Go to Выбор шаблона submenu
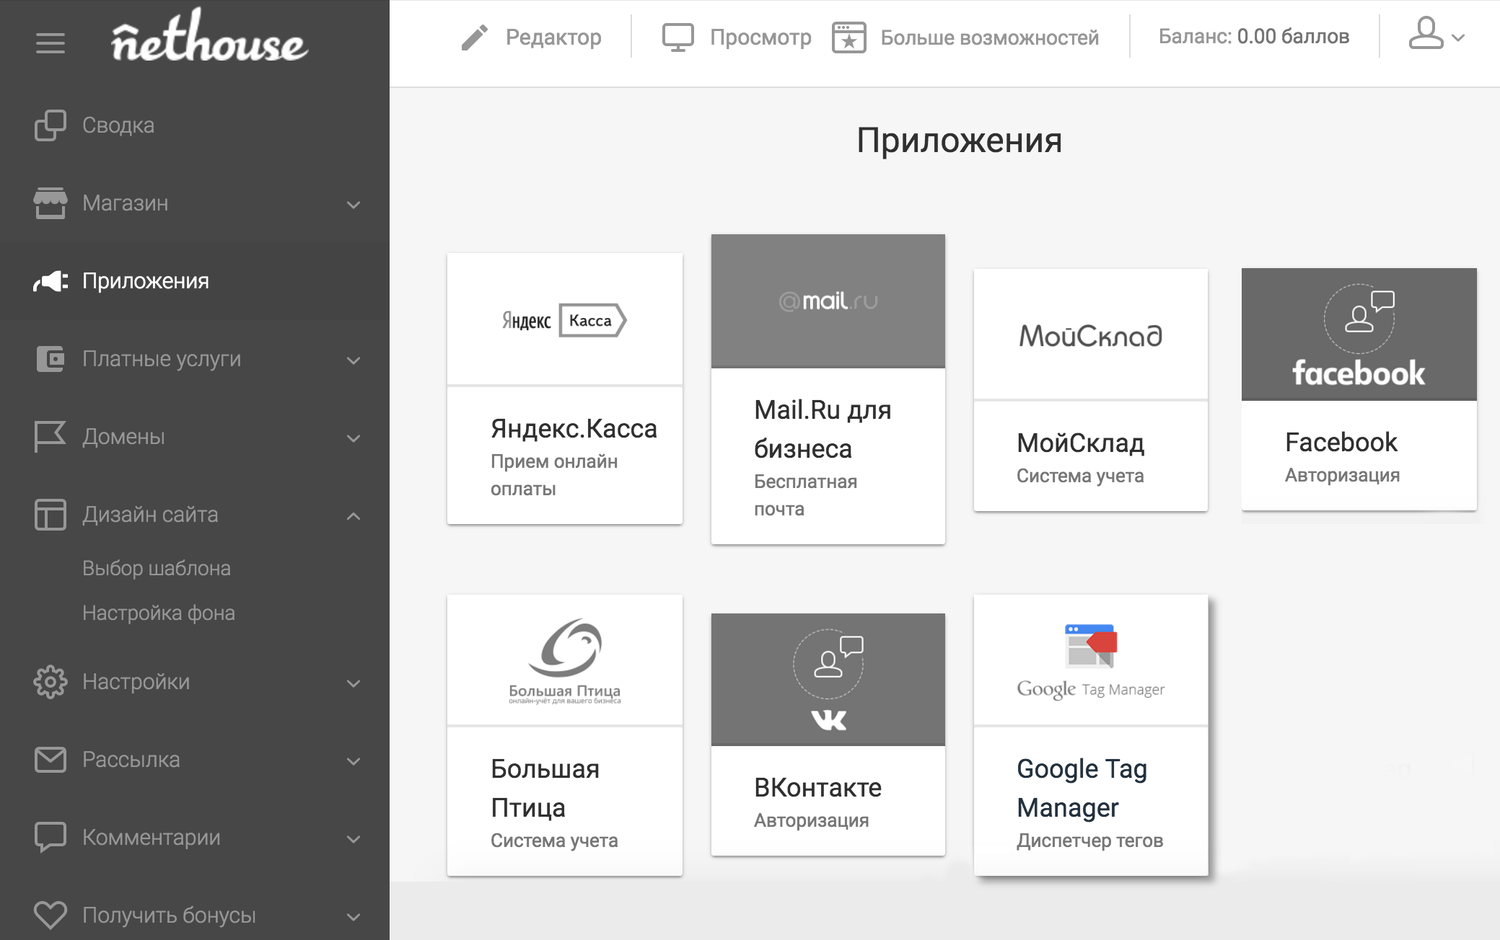Image resolution: width=1500 pixels, height=940 pixels. (156, 568)
